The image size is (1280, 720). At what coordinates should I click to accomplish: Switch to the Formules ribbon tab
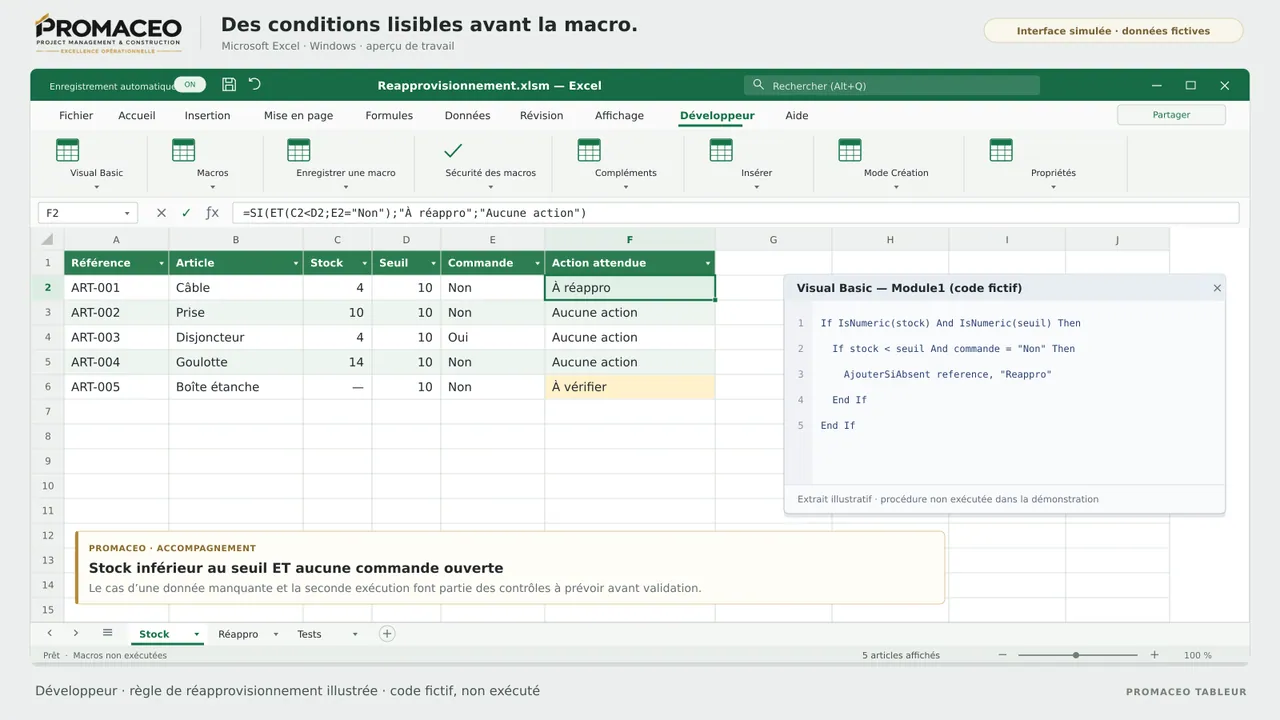pyautogui.click(x=389, y=115)
